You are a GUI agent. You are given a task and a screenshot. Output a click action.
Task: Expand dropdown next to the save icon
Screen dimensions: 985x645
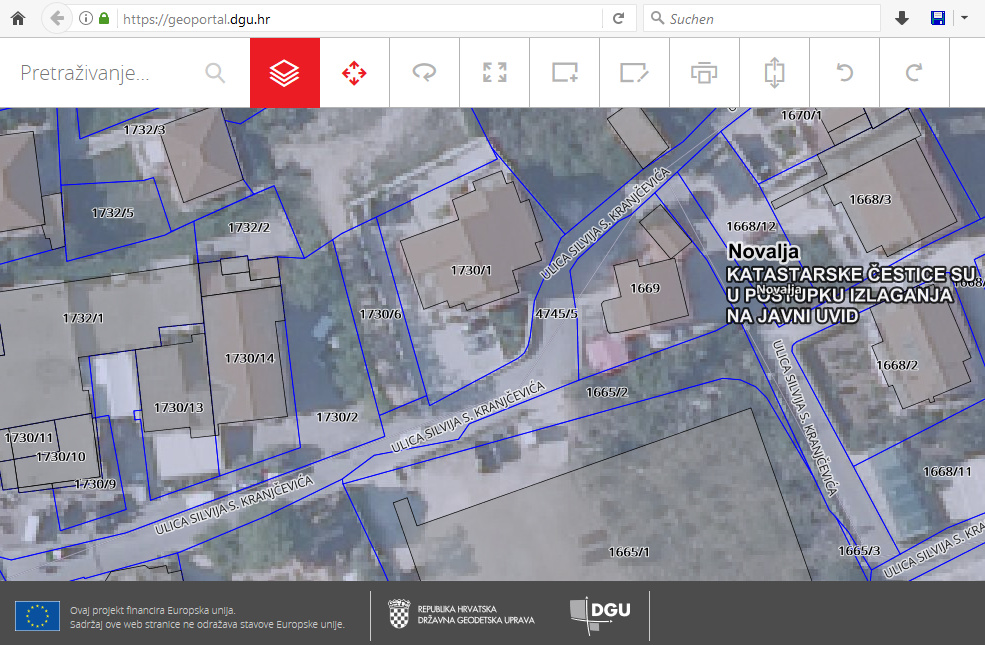(x=964, y=18)
